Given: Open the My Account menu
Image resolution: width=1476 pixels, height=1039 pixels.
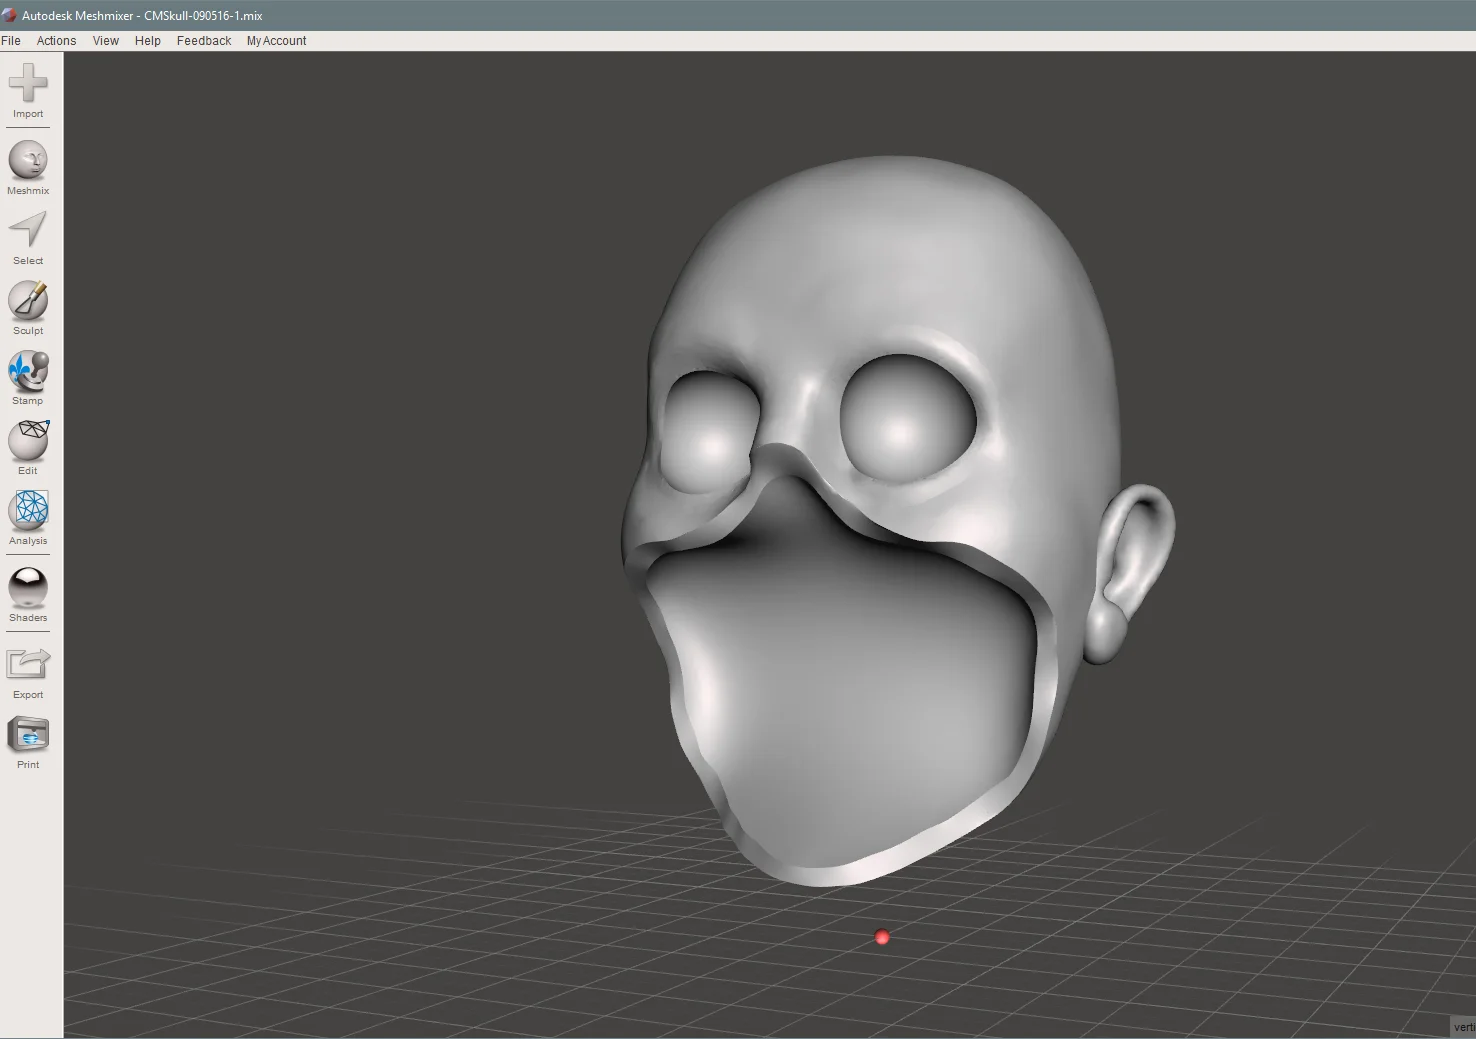Looking at the screenshot, I should click(276, 41).
